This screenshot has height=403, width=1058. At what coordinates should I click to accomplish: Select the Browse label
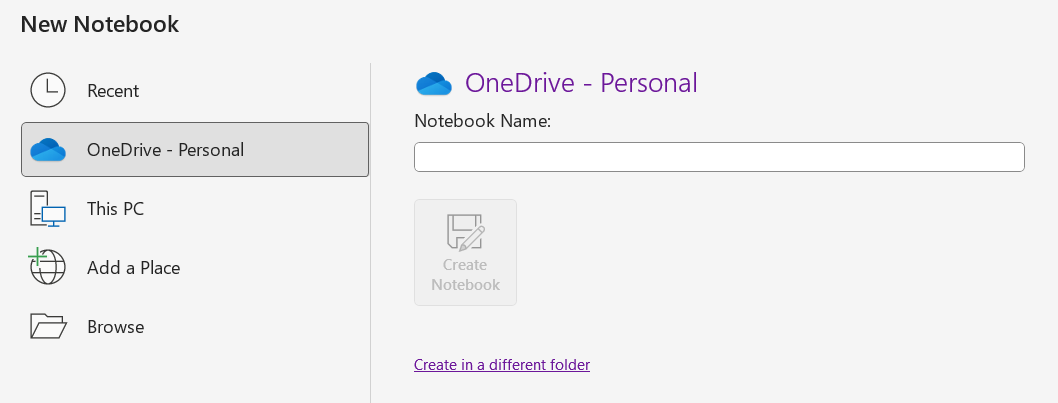[x=115, y=327]
